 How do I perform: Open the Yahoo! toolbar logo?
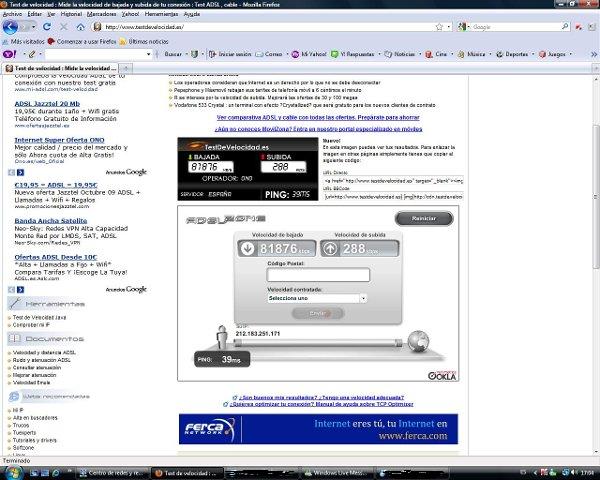tap(10, 54)
